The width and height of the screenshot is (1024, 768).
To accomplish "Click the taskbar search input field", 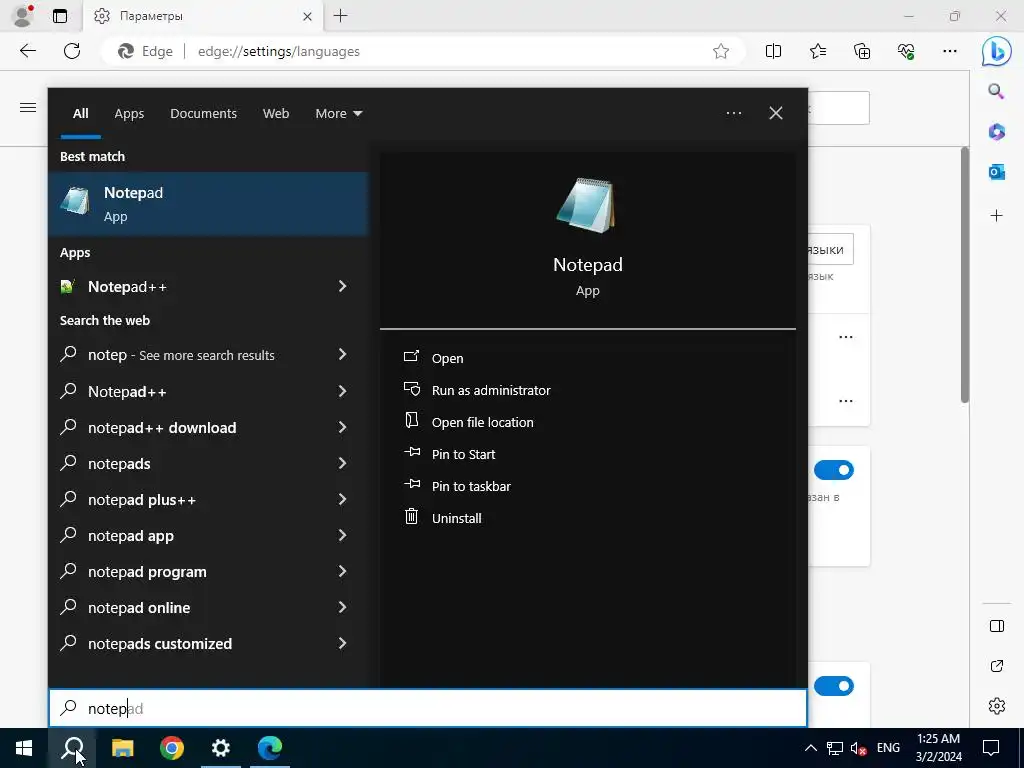I will [428, 708].
